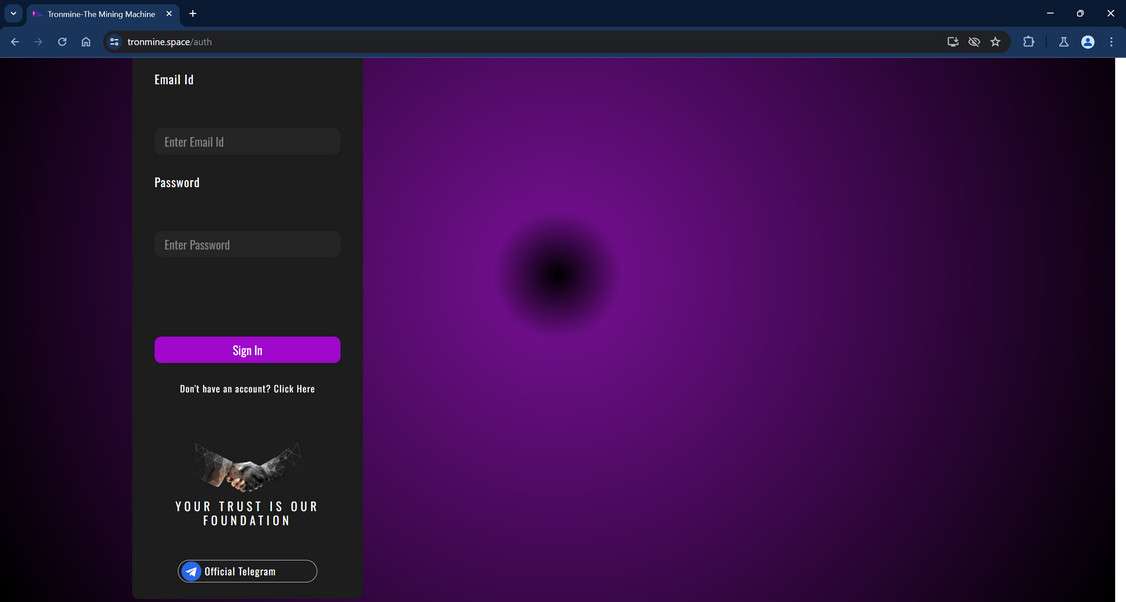Bookmark the page using the star icon
Screen dimensions: 1126x602
pyautogui.click(x=995, y=42)
